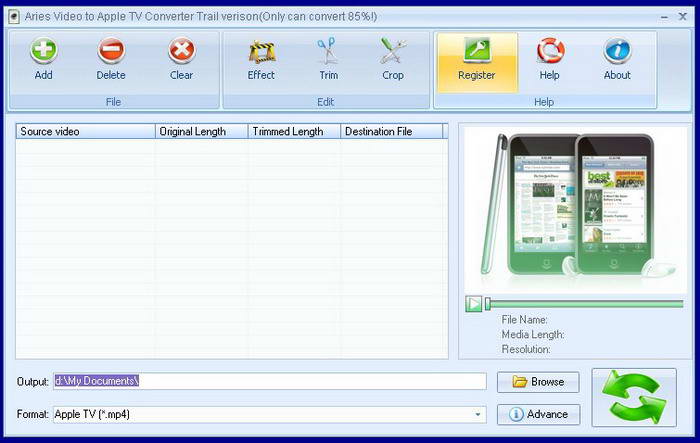The image size is (700, 443).
Task: Click the Destination File column header
Action: click(392, 131)
